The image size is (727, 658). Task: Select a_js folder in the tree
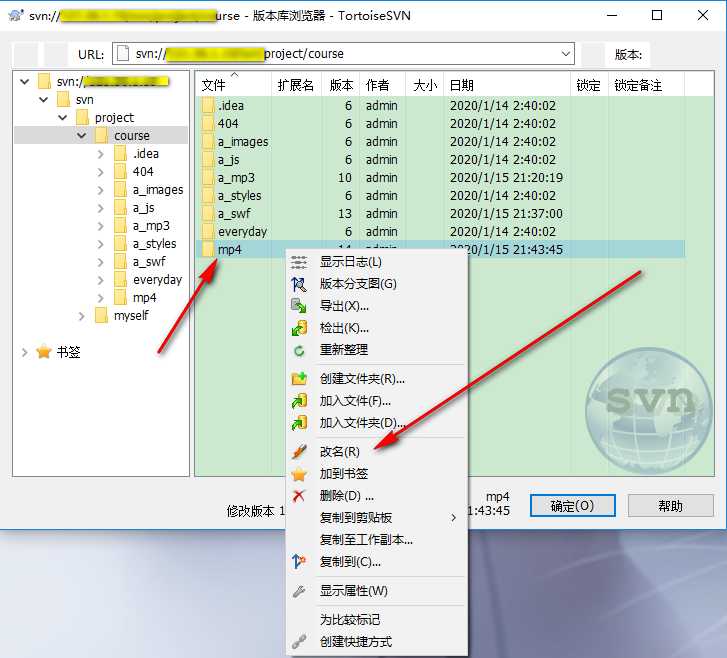coord(143,208)
